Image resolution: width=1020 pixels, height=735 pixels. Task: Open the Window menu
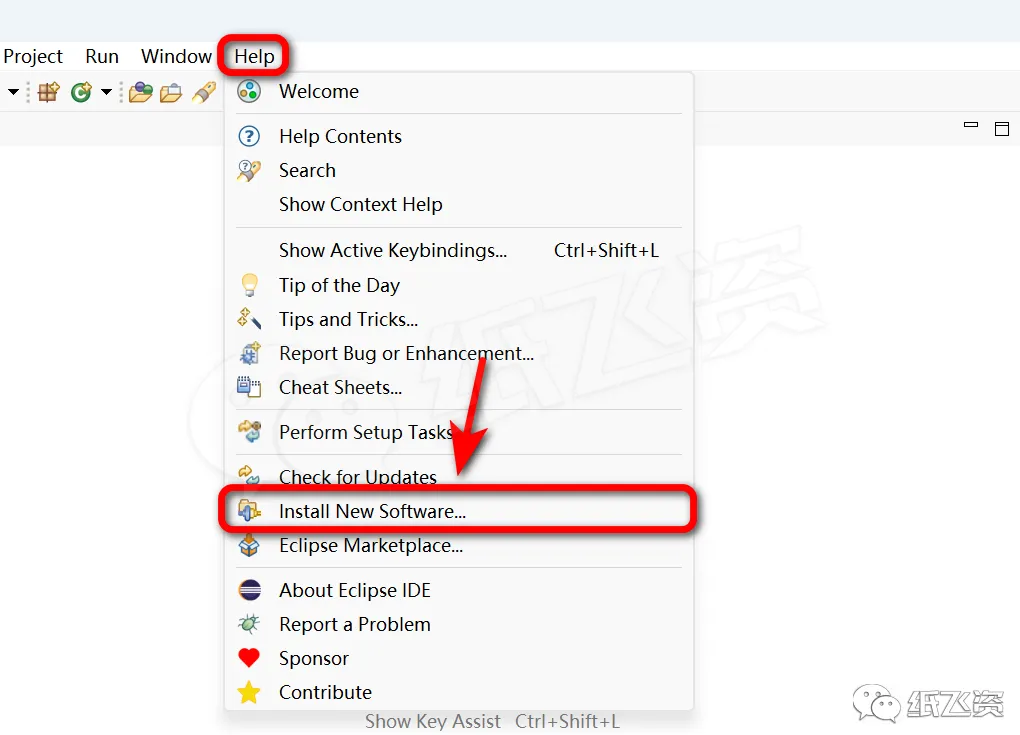pyautogui.click(x=176, y=57)
